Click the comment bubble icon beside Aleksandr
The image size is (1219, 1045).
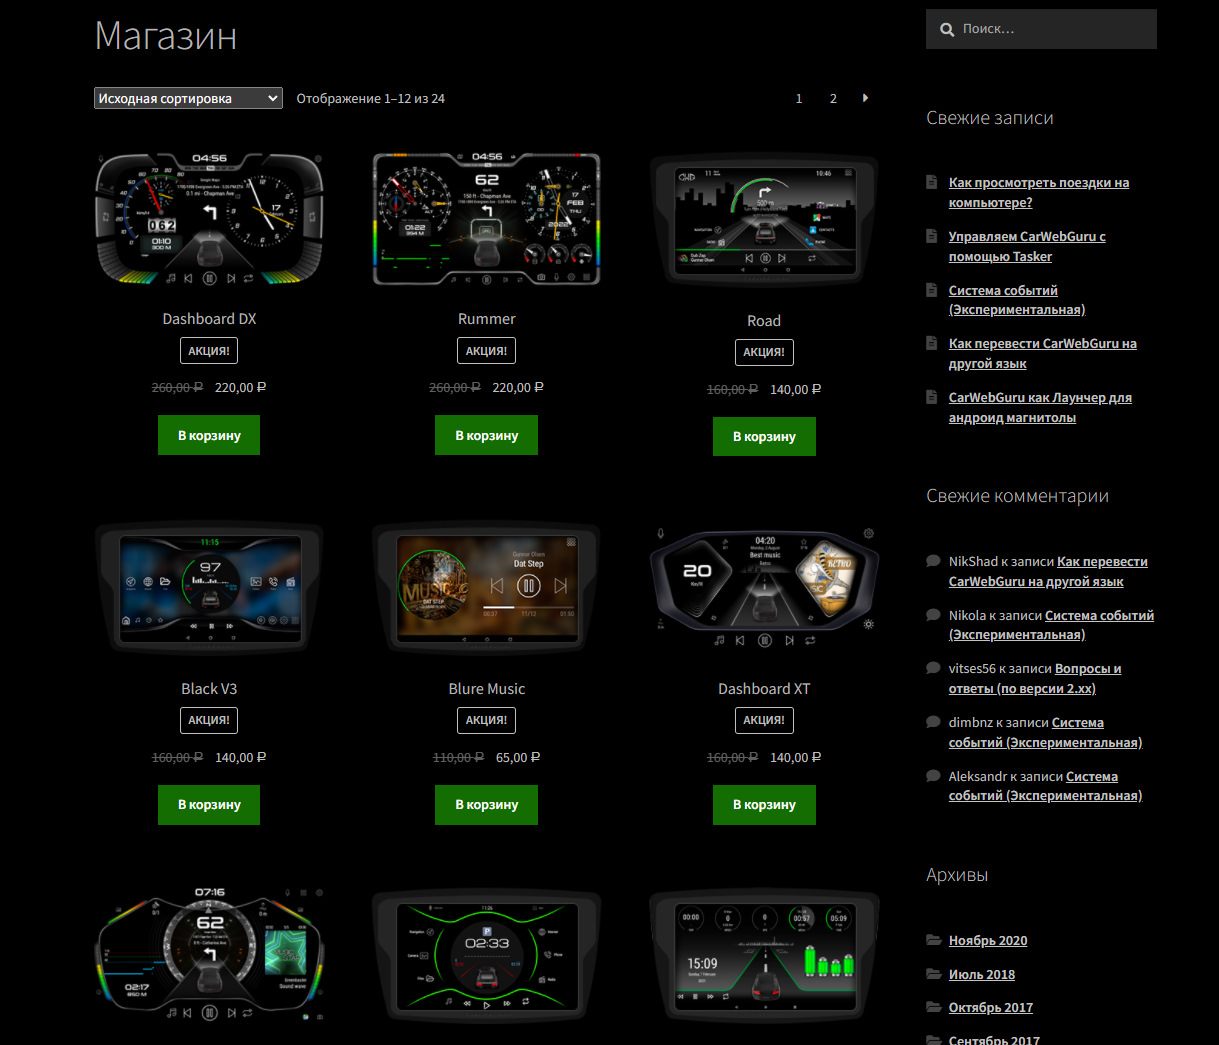click(933, 776)
